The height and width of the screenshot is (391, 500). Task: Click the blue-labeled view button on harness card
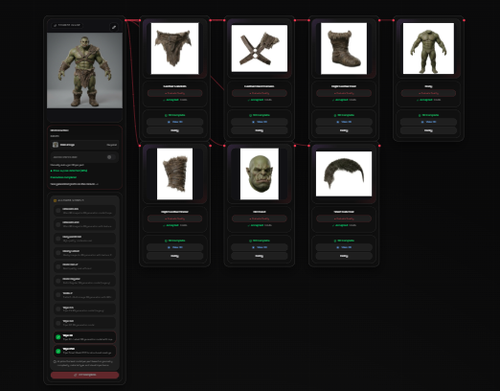[259, 122]
